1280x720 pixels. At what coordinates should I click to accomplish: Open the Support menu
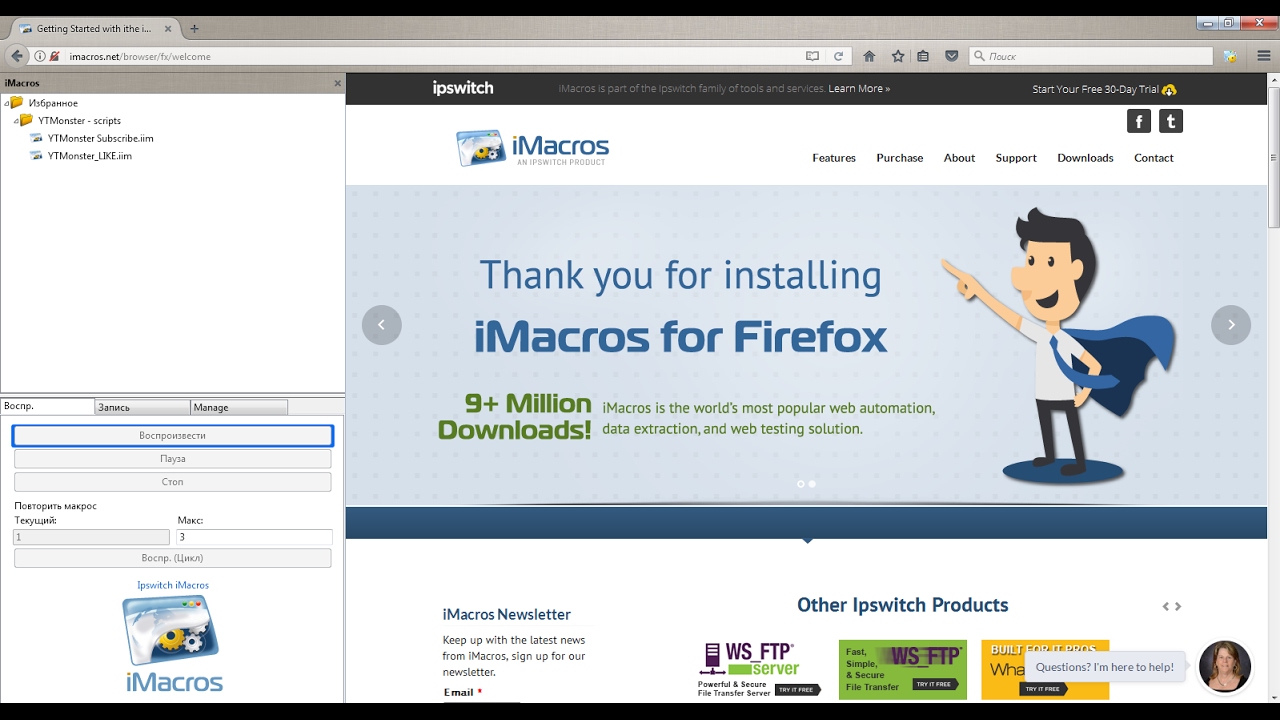[x=1016, y=158]
